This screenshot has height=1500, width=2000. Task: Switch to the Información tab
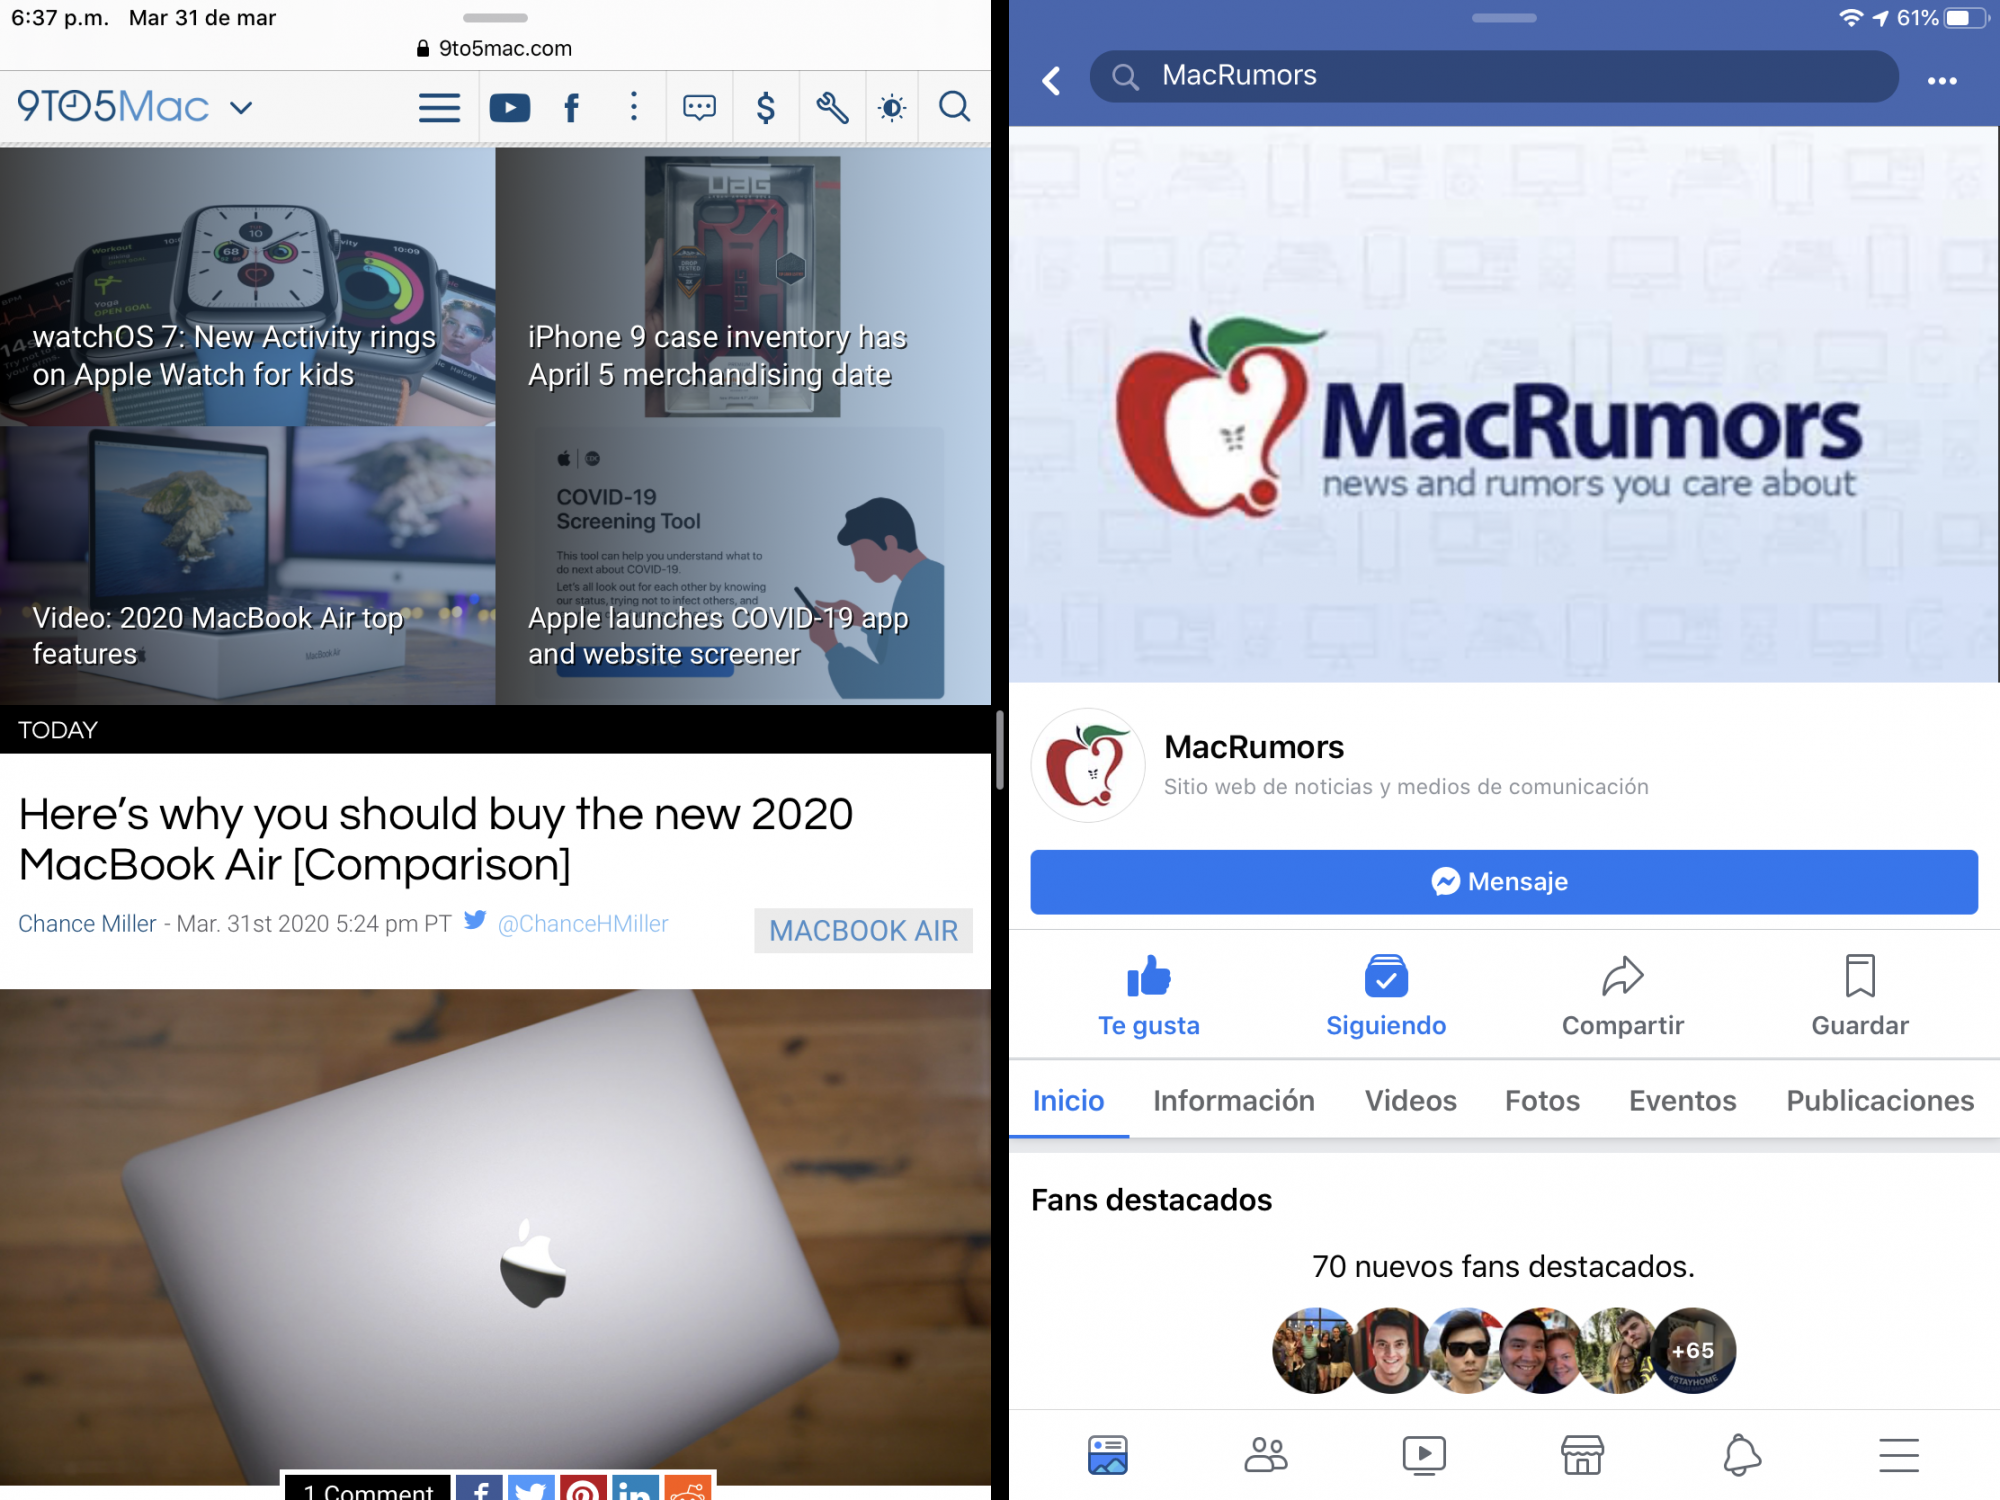[x=1233, y=1100]
